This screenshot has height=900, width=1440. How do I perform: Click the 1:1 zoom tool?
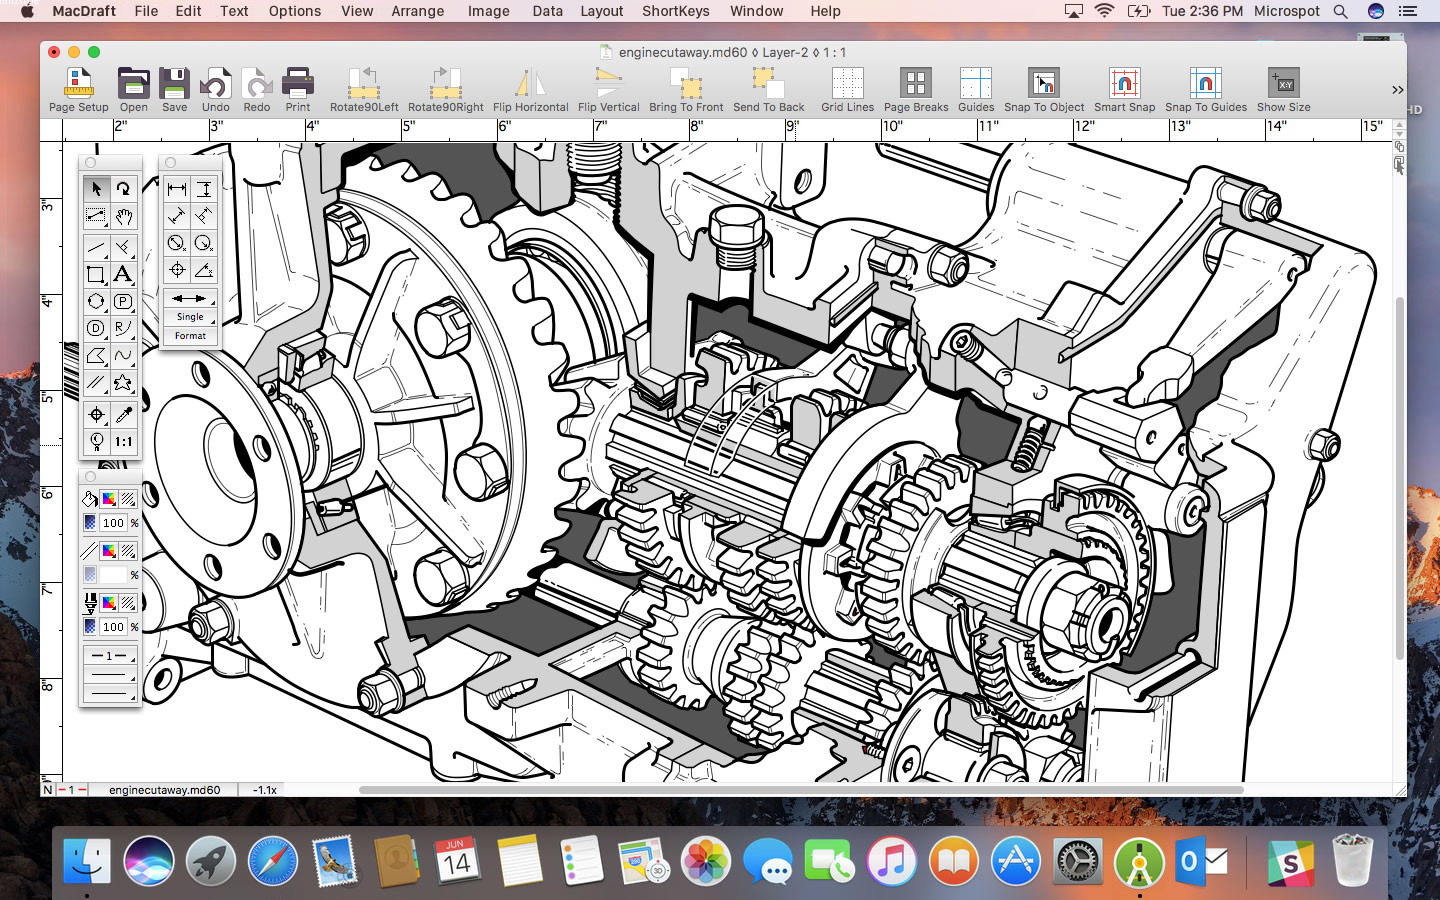point(123,441)
